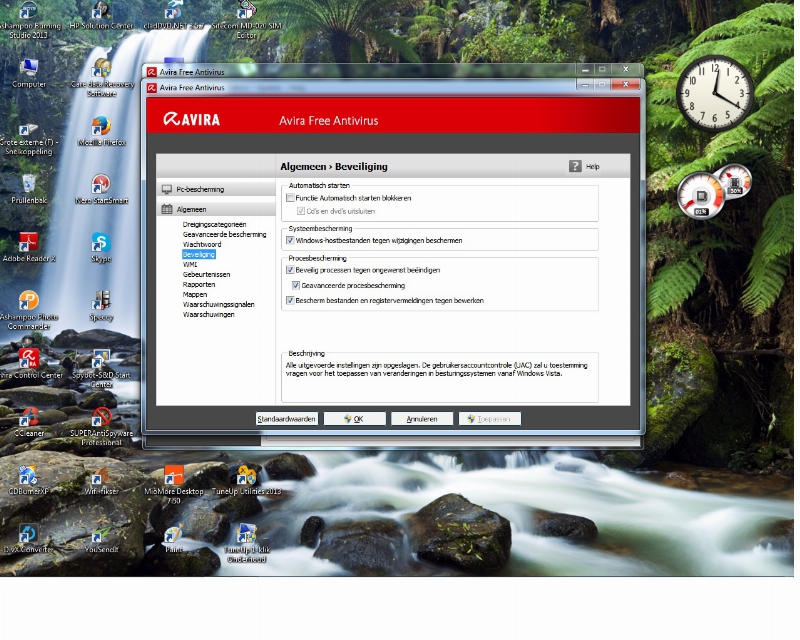Confirm settings with the OK button
800x640 pixels.
[x=355, y=419]
